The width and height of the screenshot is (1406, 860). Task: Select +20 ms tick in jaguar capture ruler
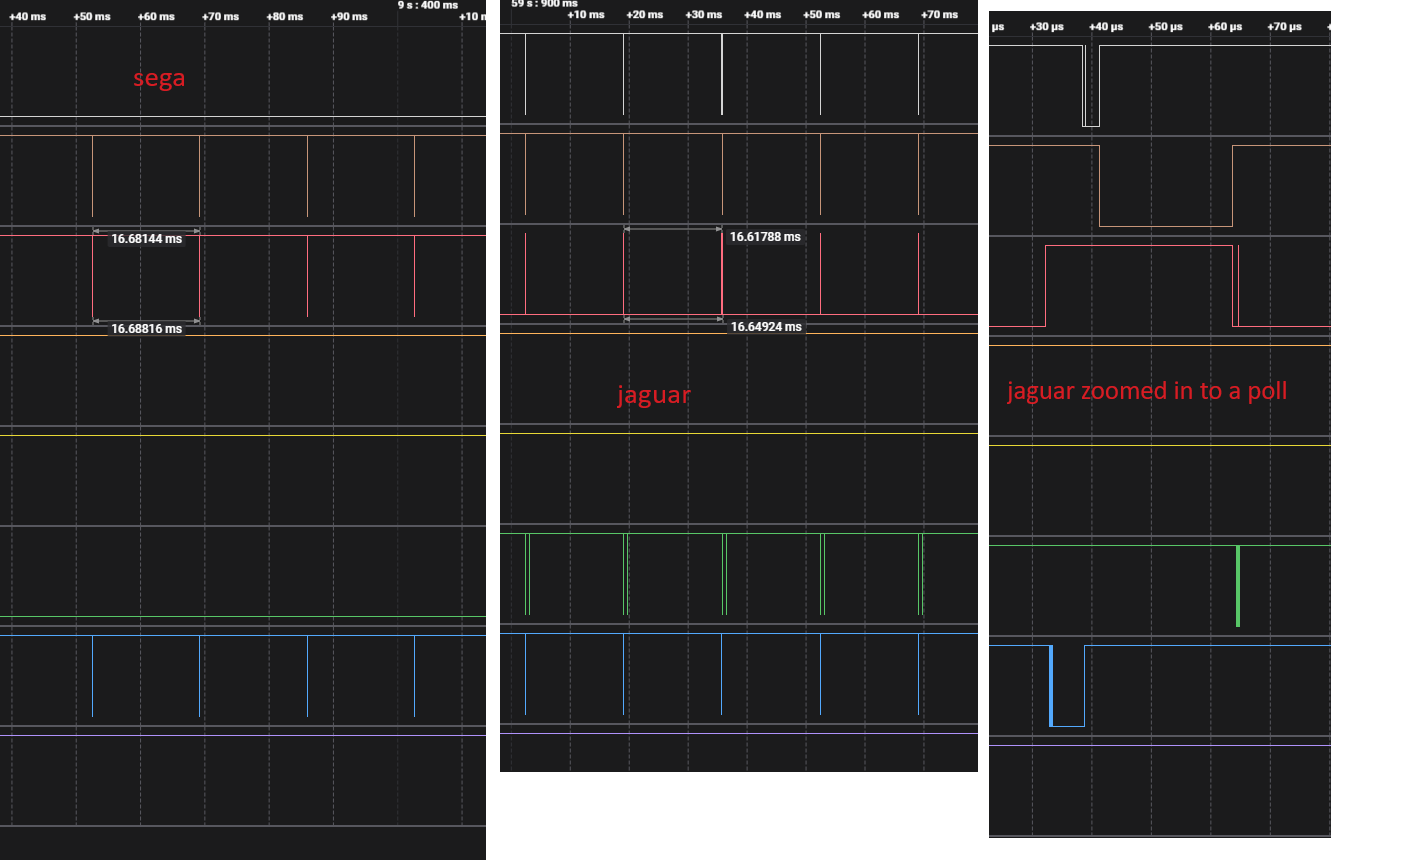[645, 15]
